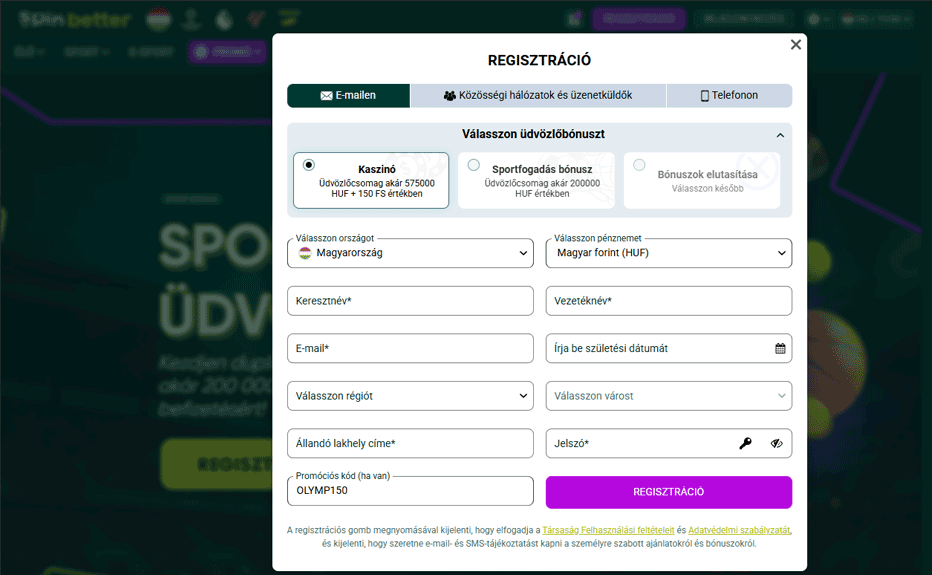Open the Válasszon pénznemet currency dropdown
The height and width of the screenshot is (575, 932).
668,253
